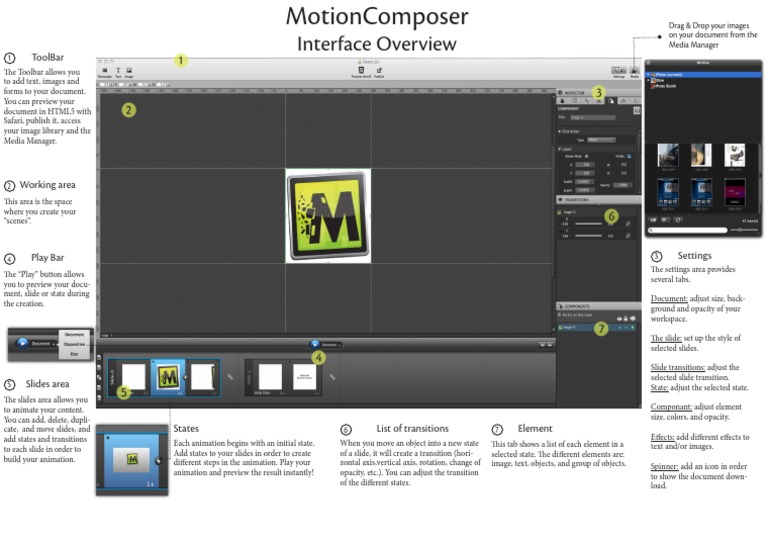Adjust the second transition slider under Image-0
This screenshot has width=768, height=543.
589,236
